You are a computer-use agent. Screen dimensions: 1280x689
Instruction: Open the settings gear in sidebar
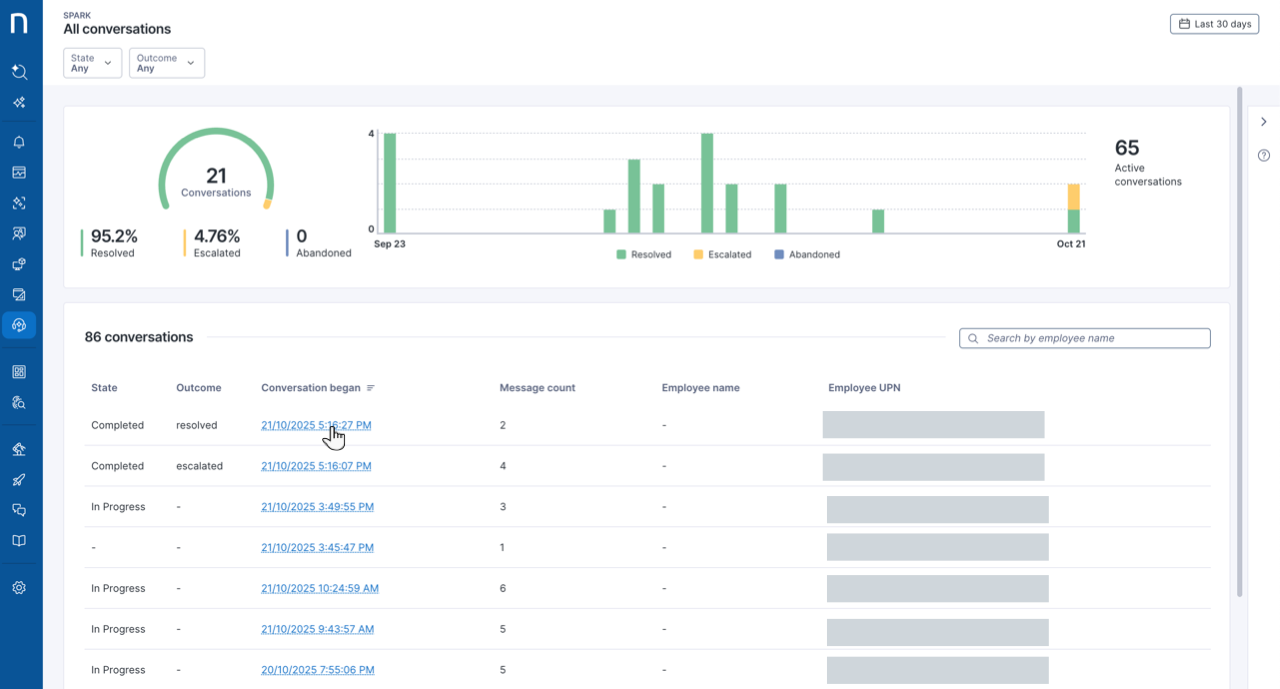[x=19, y=588]
